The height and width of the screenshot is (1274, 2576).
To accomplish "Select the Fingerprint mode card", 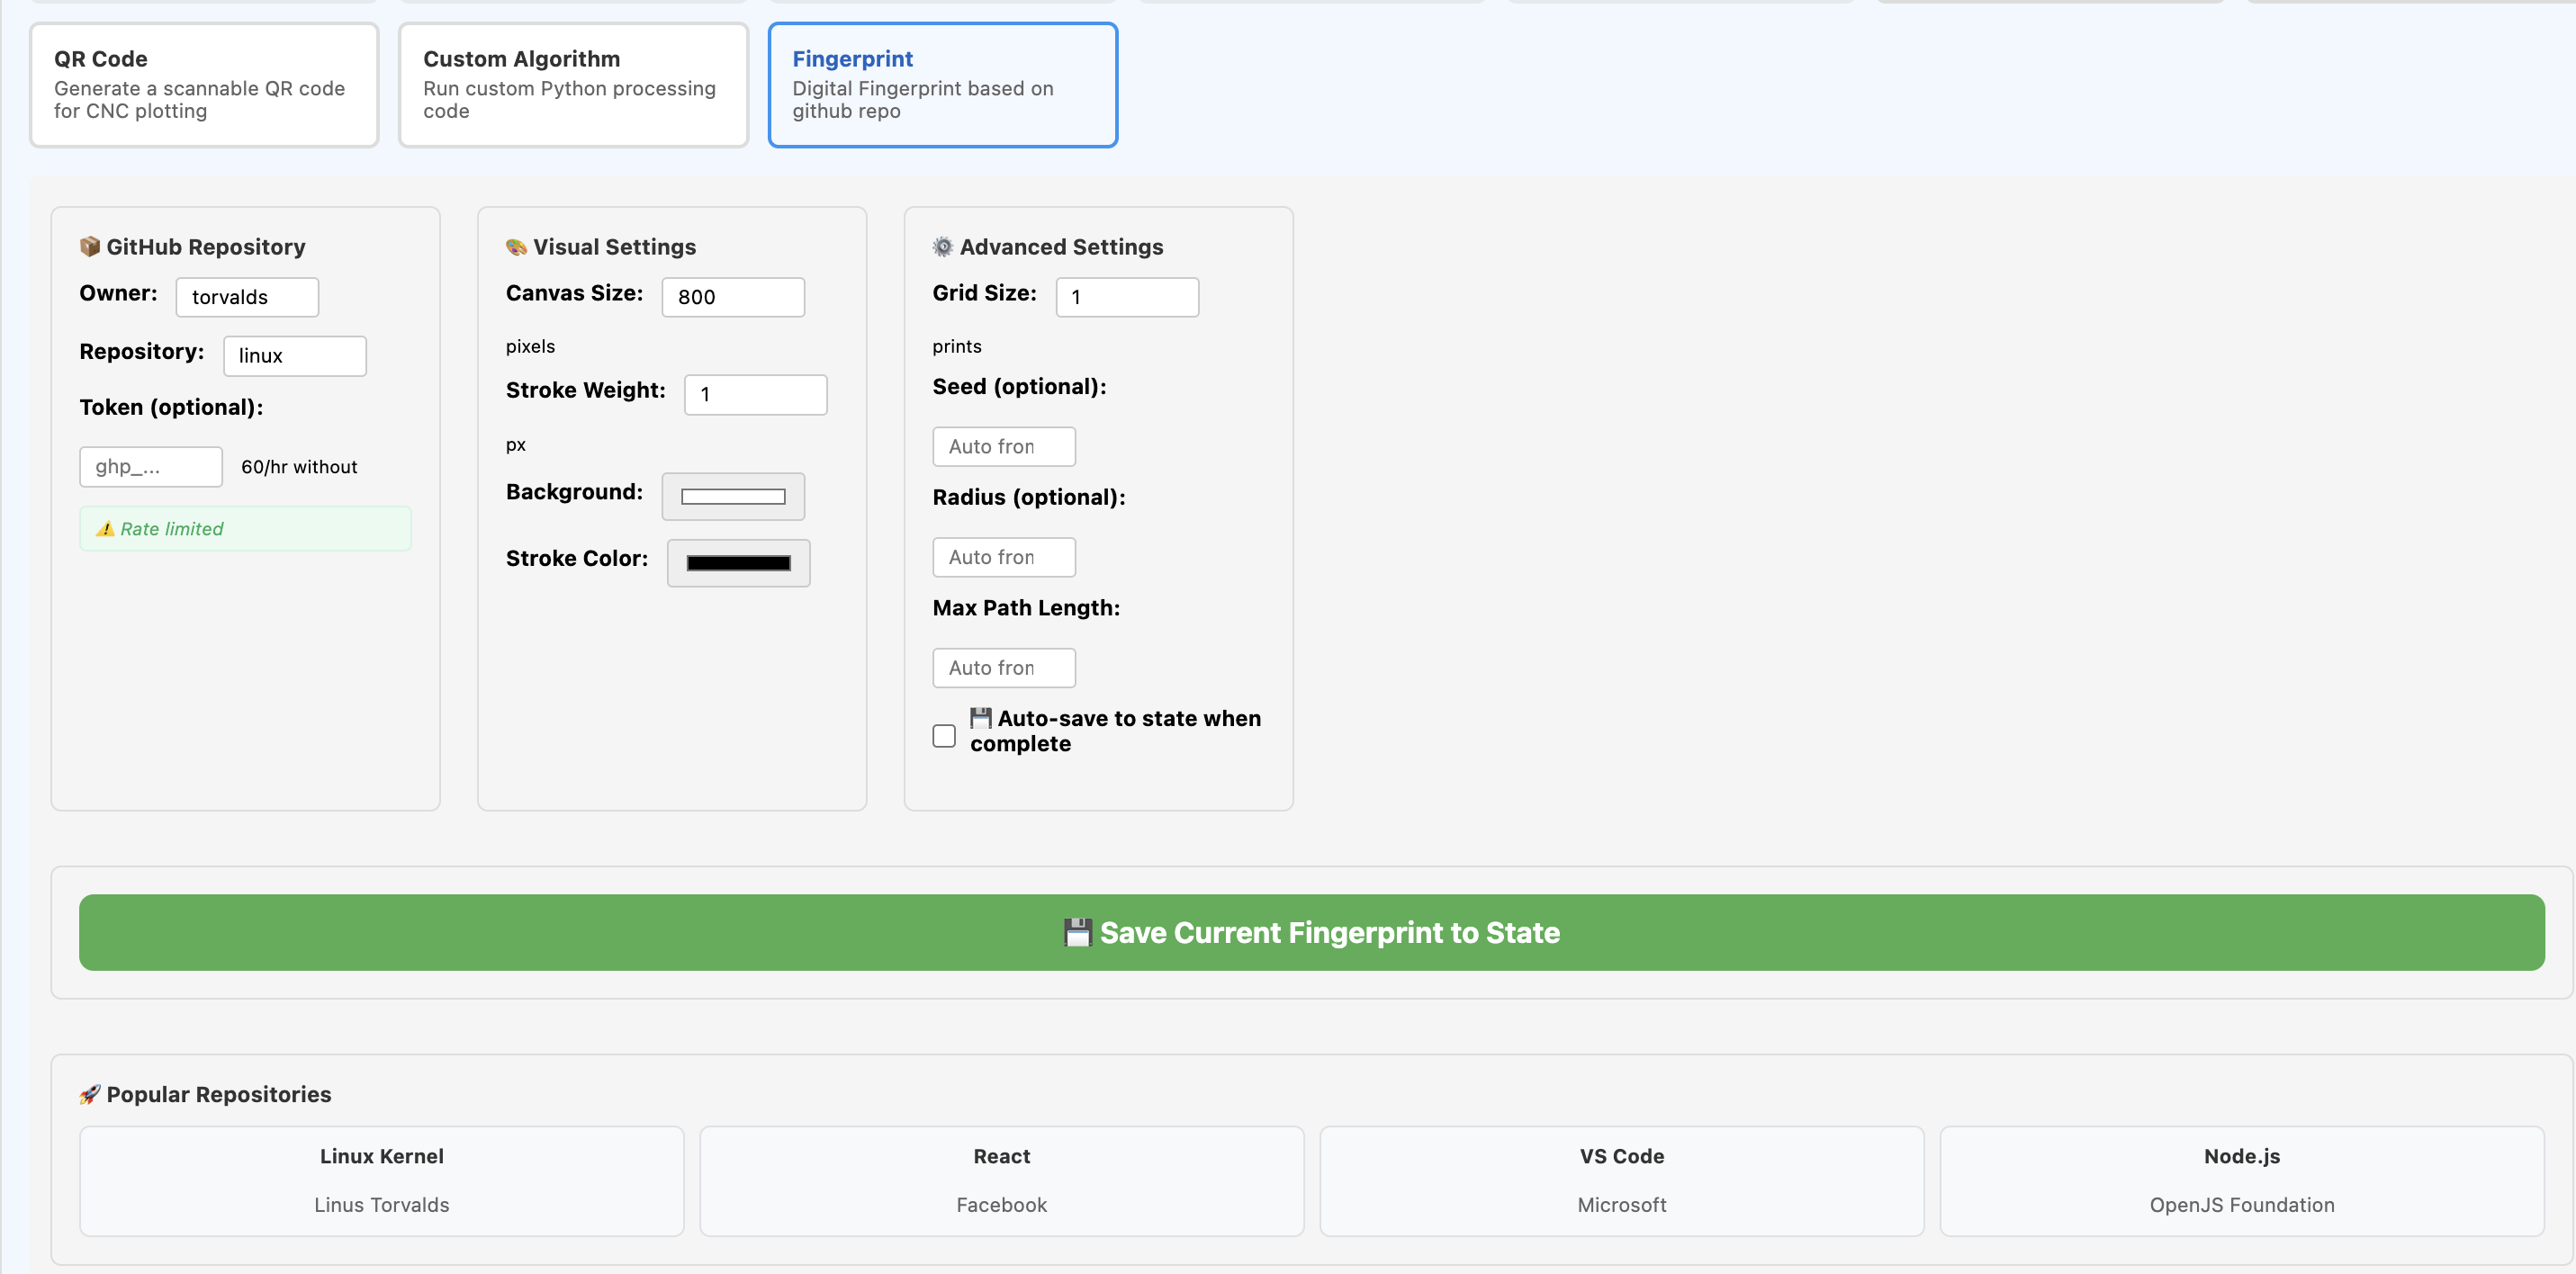I will click(x=942, y=84).
